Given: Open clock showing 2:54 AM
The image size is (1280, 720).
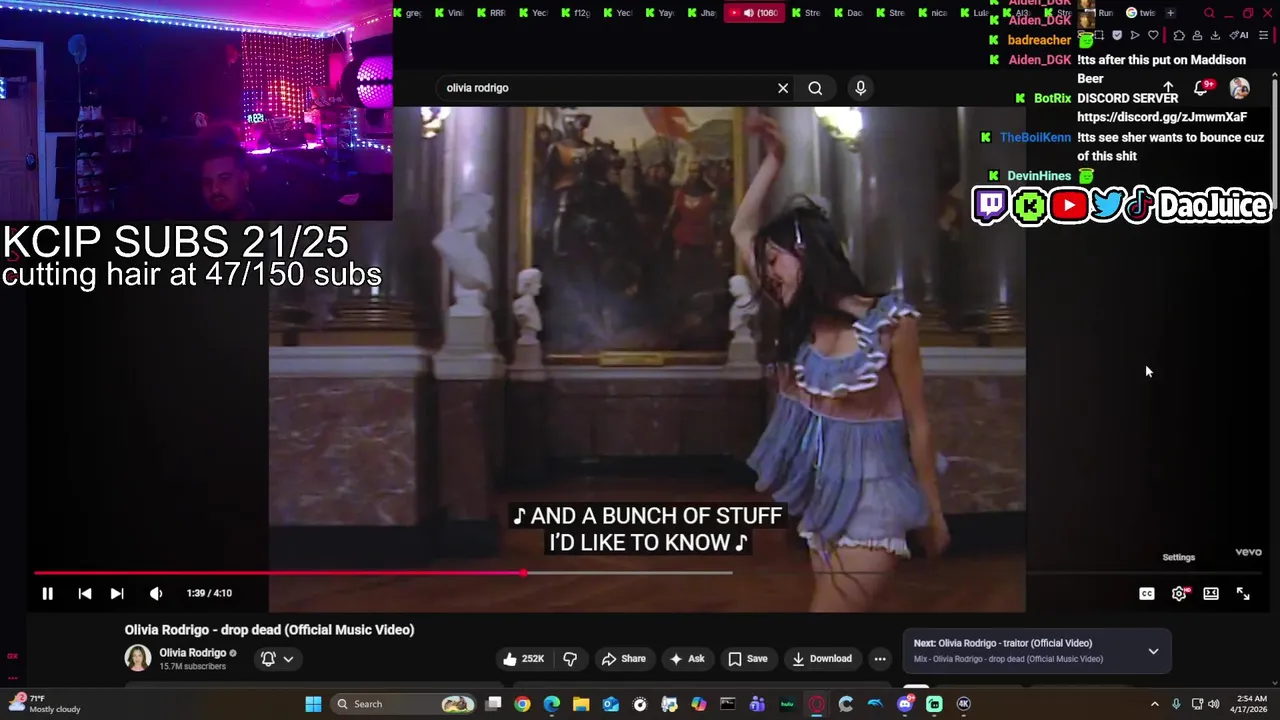Looking at the screenshot, I should [x=1249, y=704].
